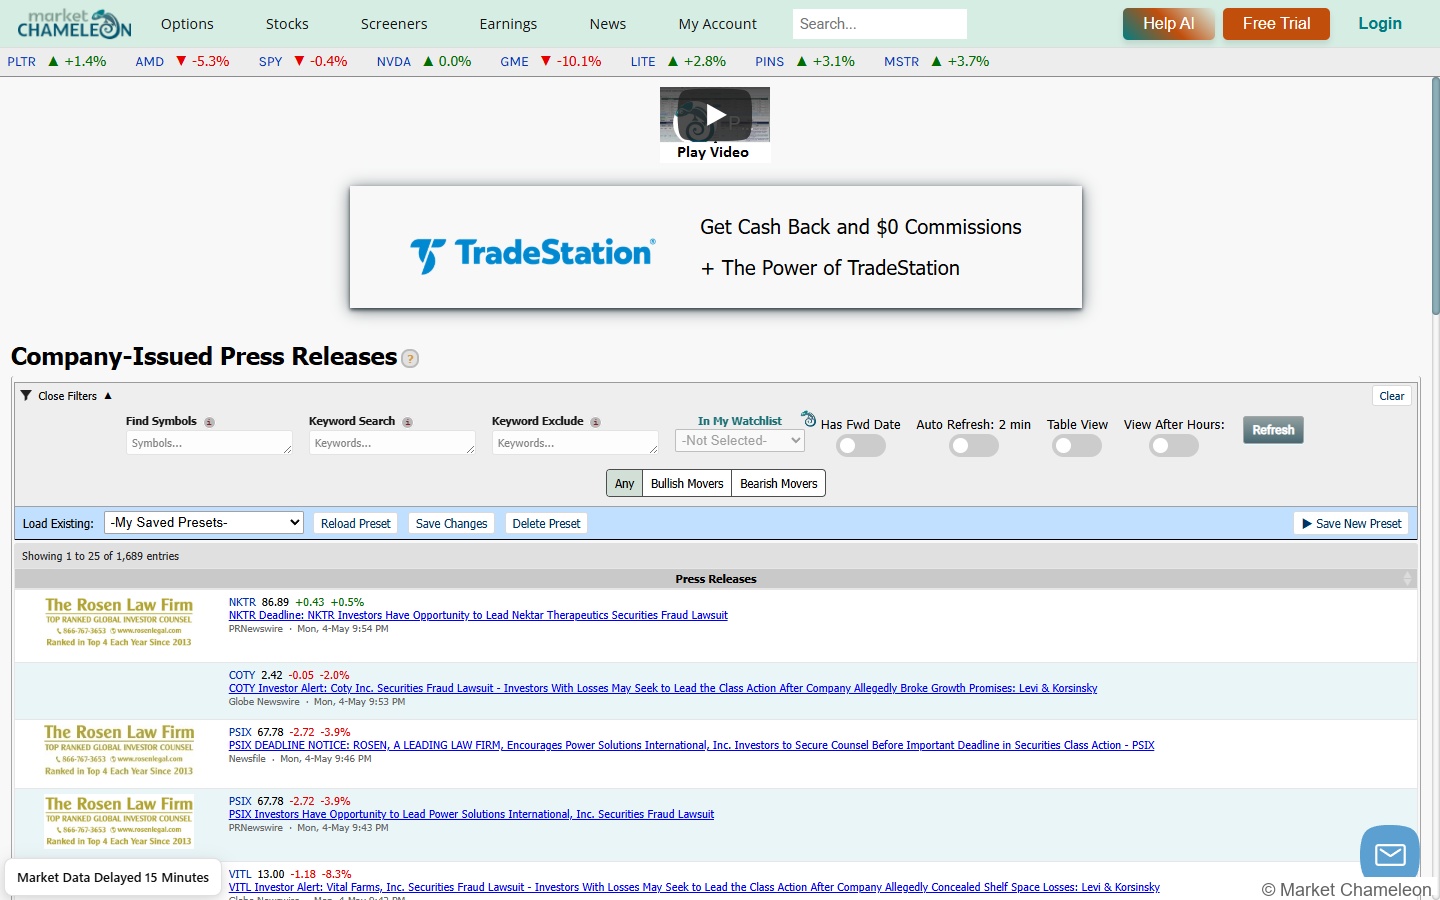Image resolution: width=1440 pixels, height=900 pixels.
Task: Click the PINS ticker in the tape
Action: coord(769,62)
